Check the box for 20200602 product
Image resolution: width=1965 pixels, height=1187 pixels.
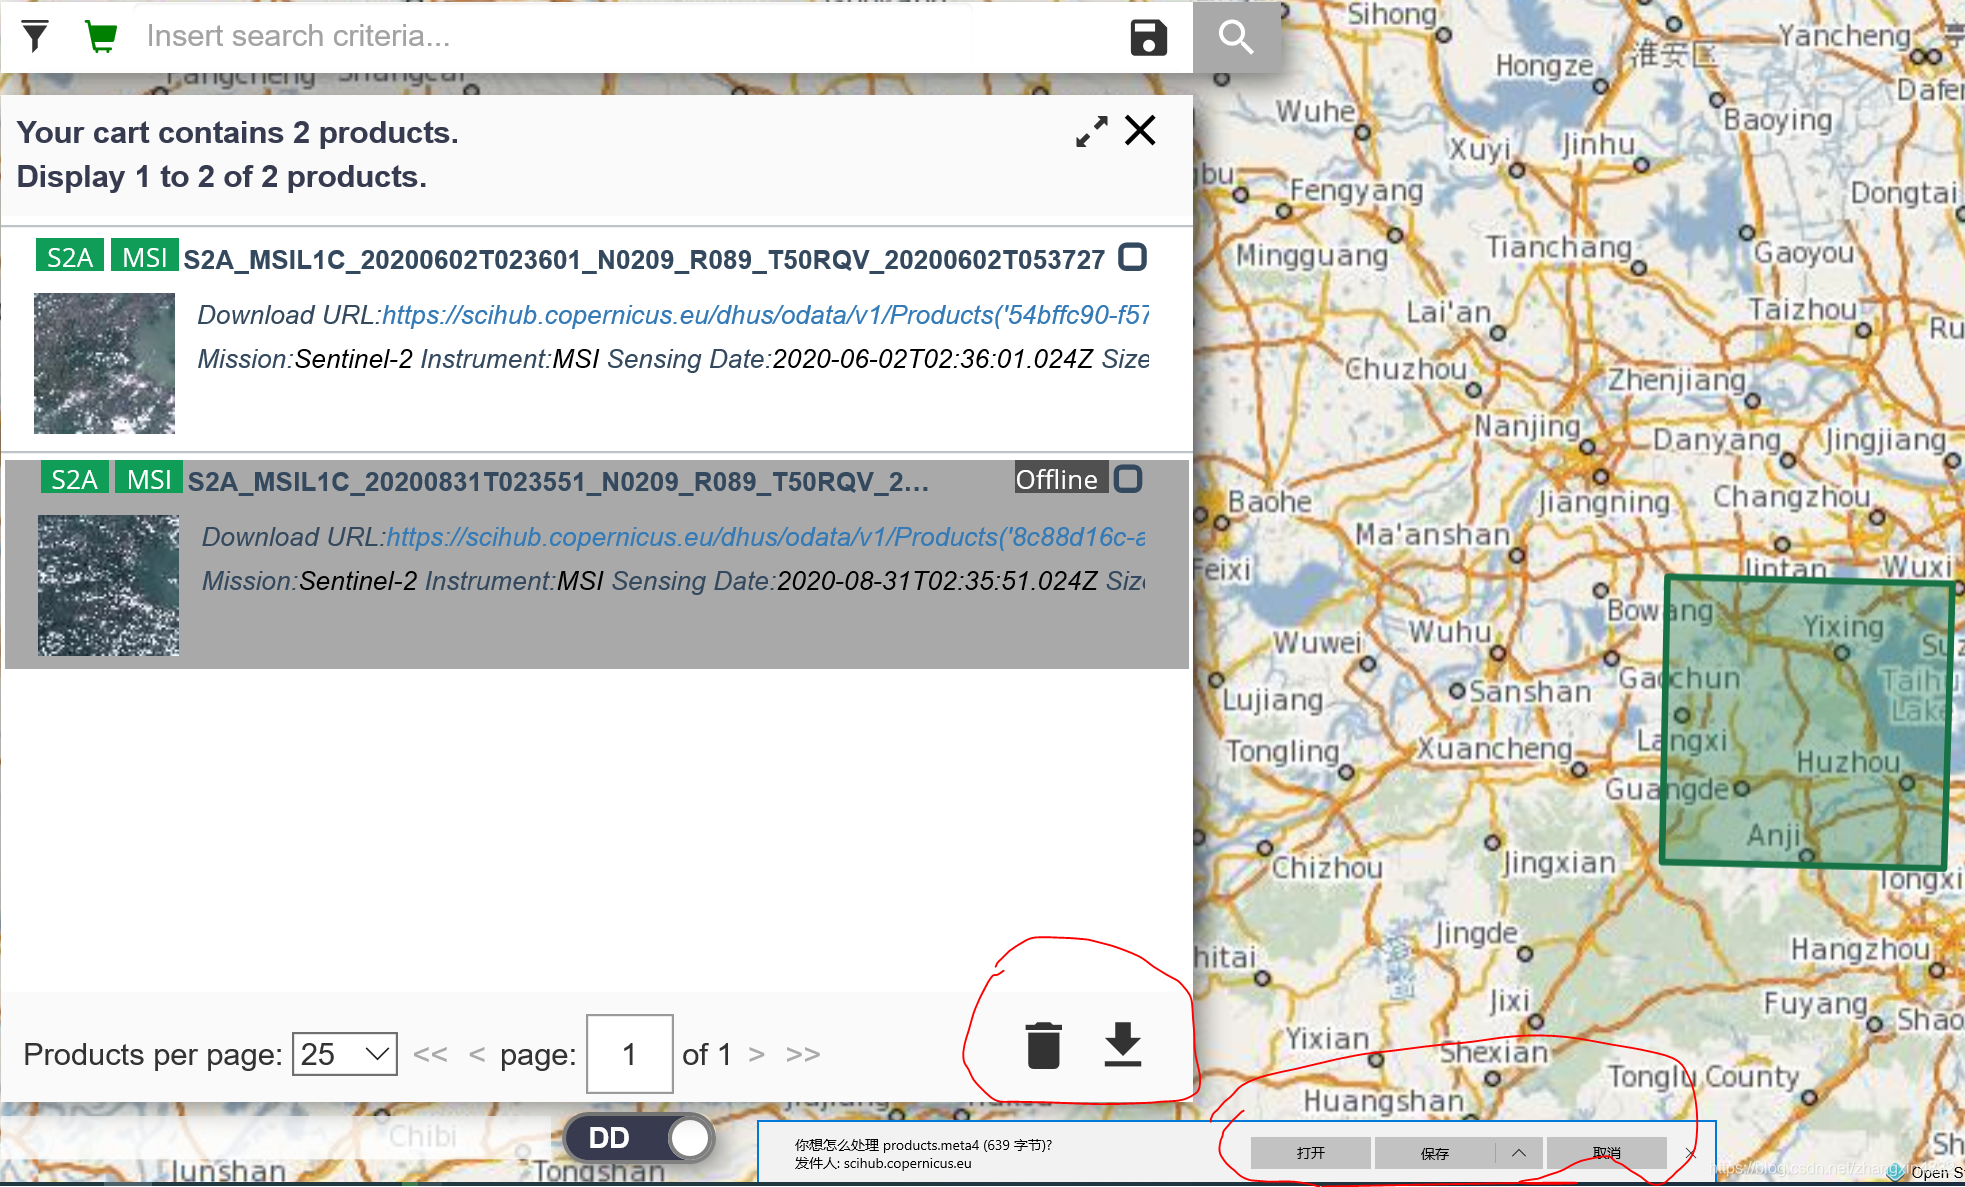(1132, 258)
